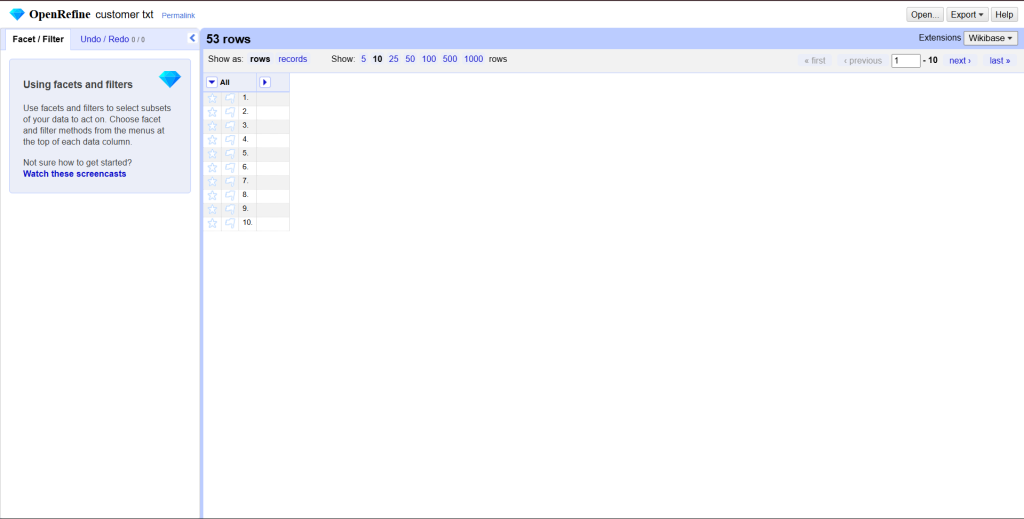
Task: Star row 10
Action: tap(212, 223)
